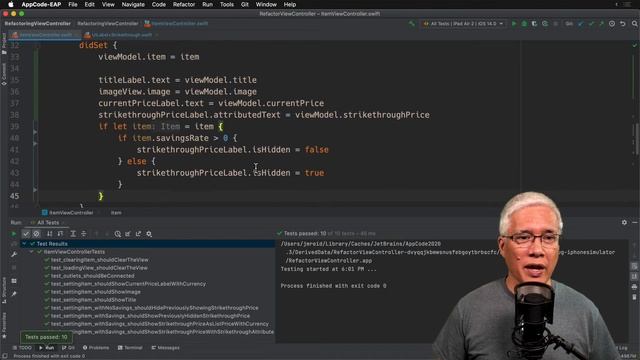Collapse the Test Results tree node
This screenshot has width=640, height=360.
24,244
